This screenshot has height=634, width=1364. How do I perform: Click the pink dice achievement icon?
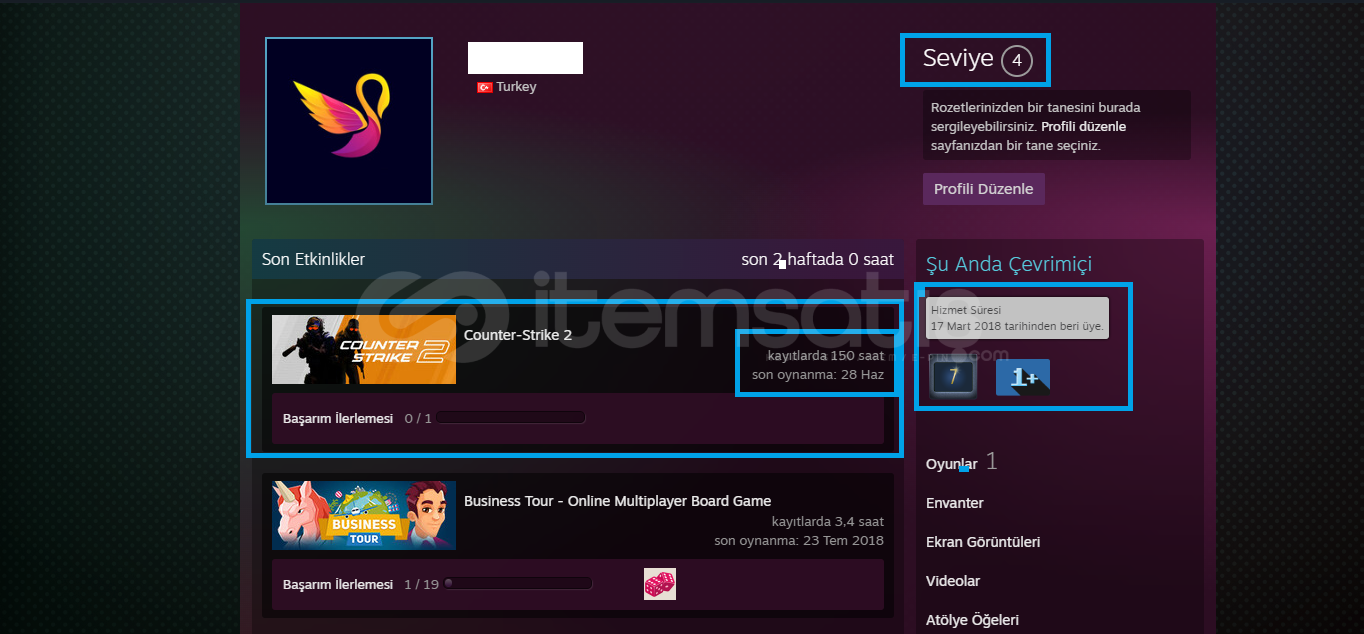point(660,584)
